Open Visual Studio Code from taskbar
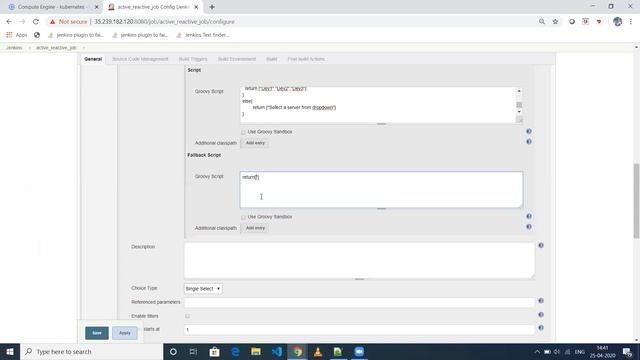The width and height of the screenshot is (640, 360). click(277, 351)
